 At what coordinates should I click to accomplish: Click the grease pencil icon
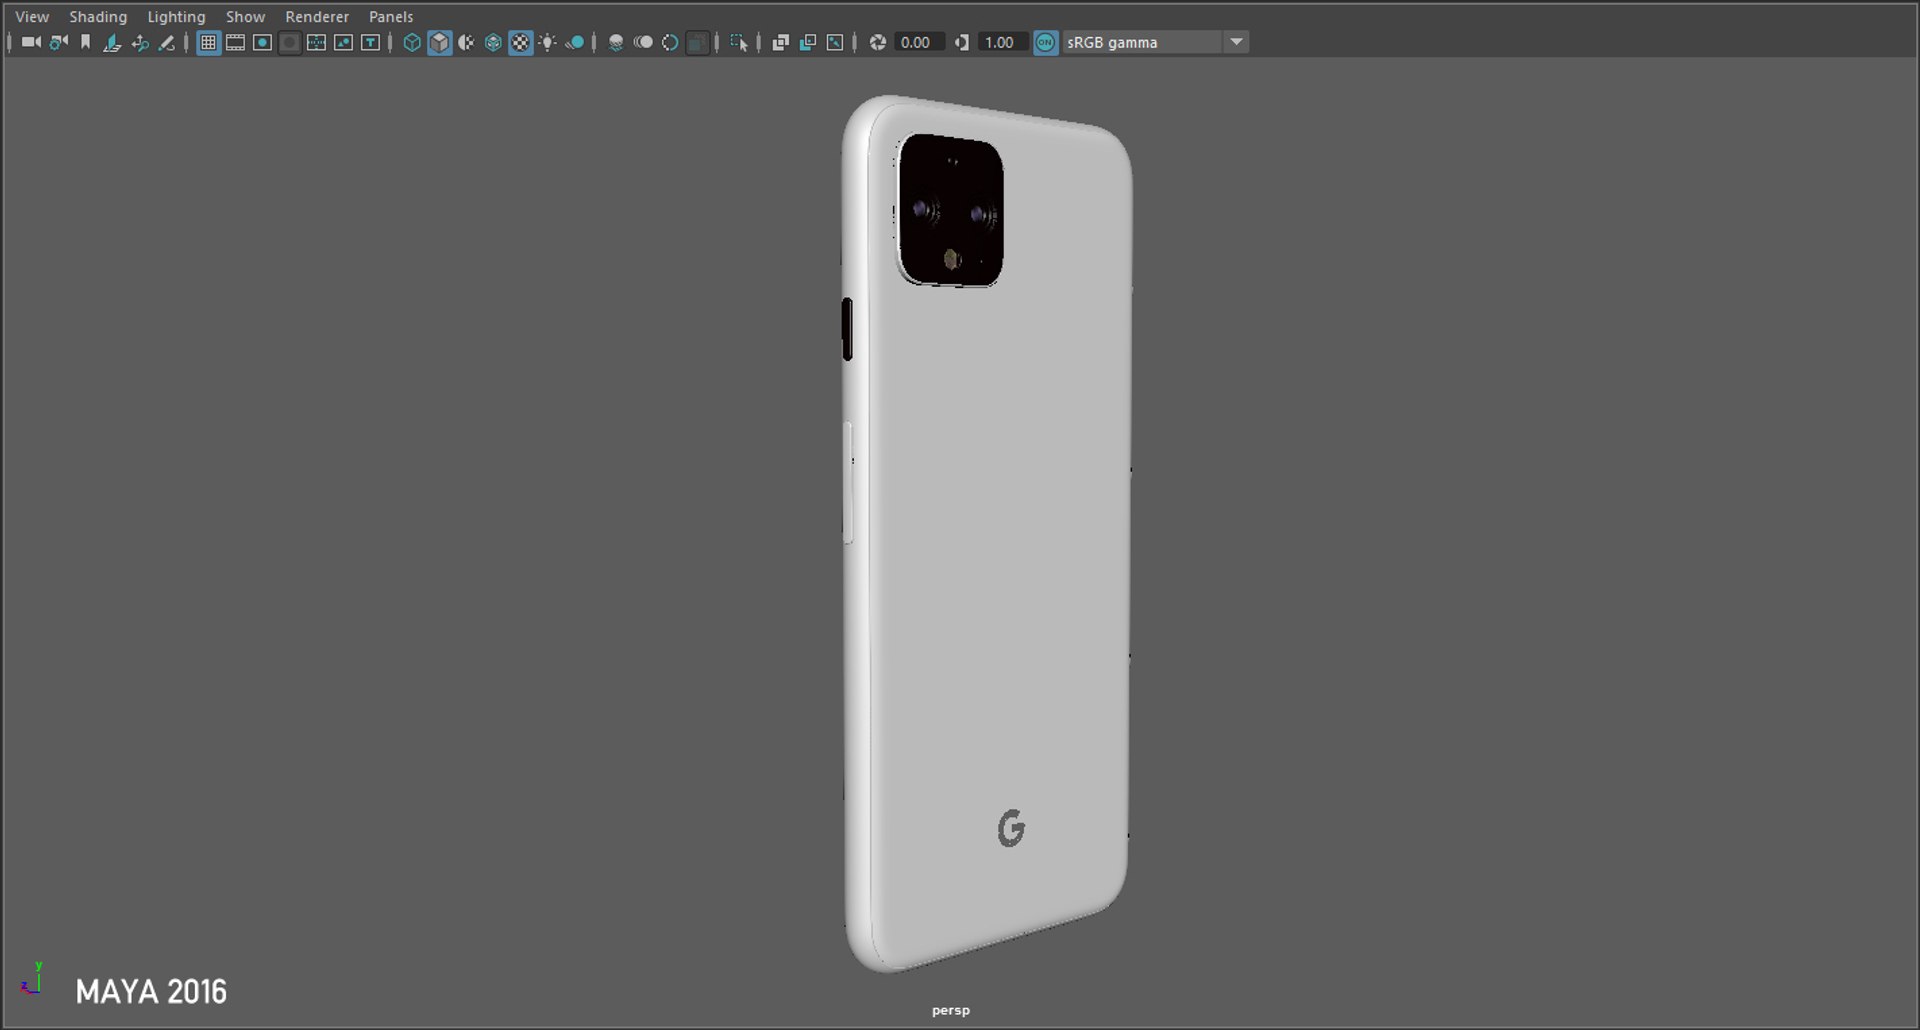coord(167,42)
